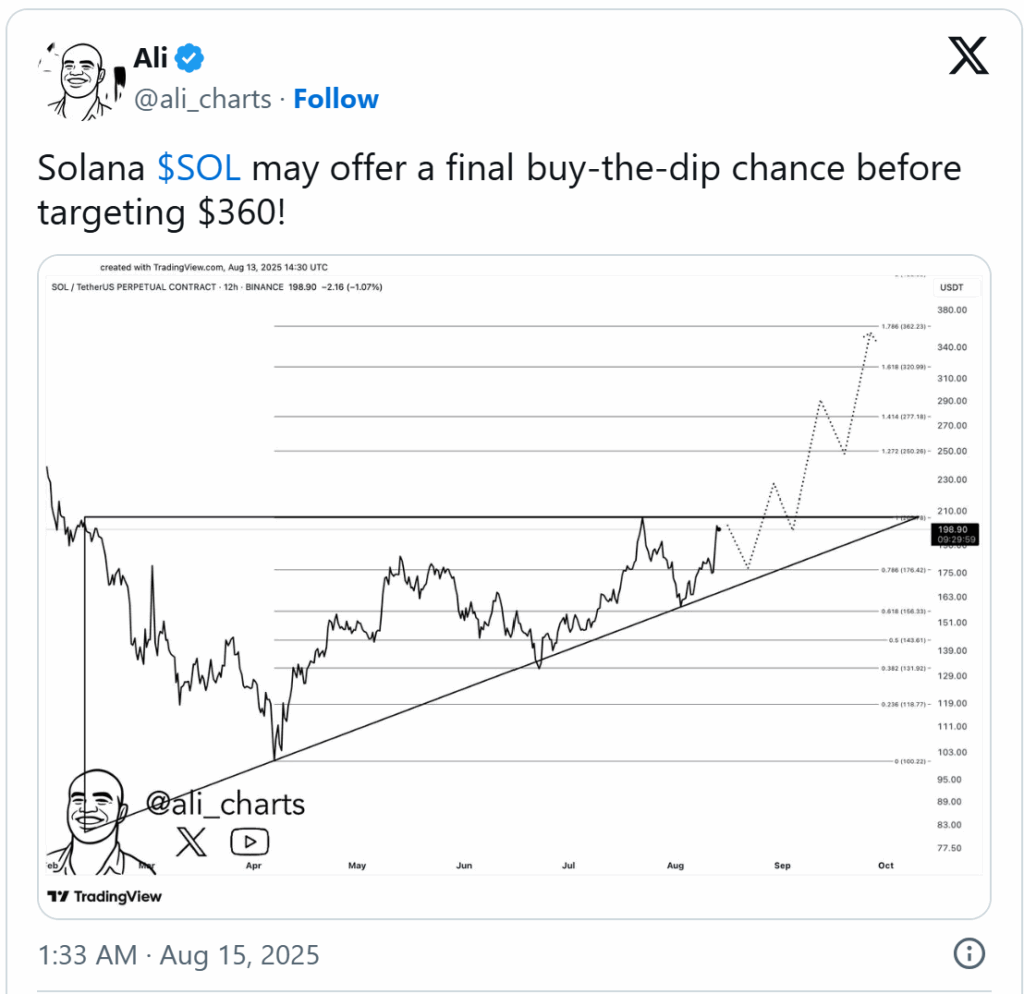This screenshot has height=994, width=1024.
Task: Click the Sep marker on the time axis
Action: pos(782,865)
